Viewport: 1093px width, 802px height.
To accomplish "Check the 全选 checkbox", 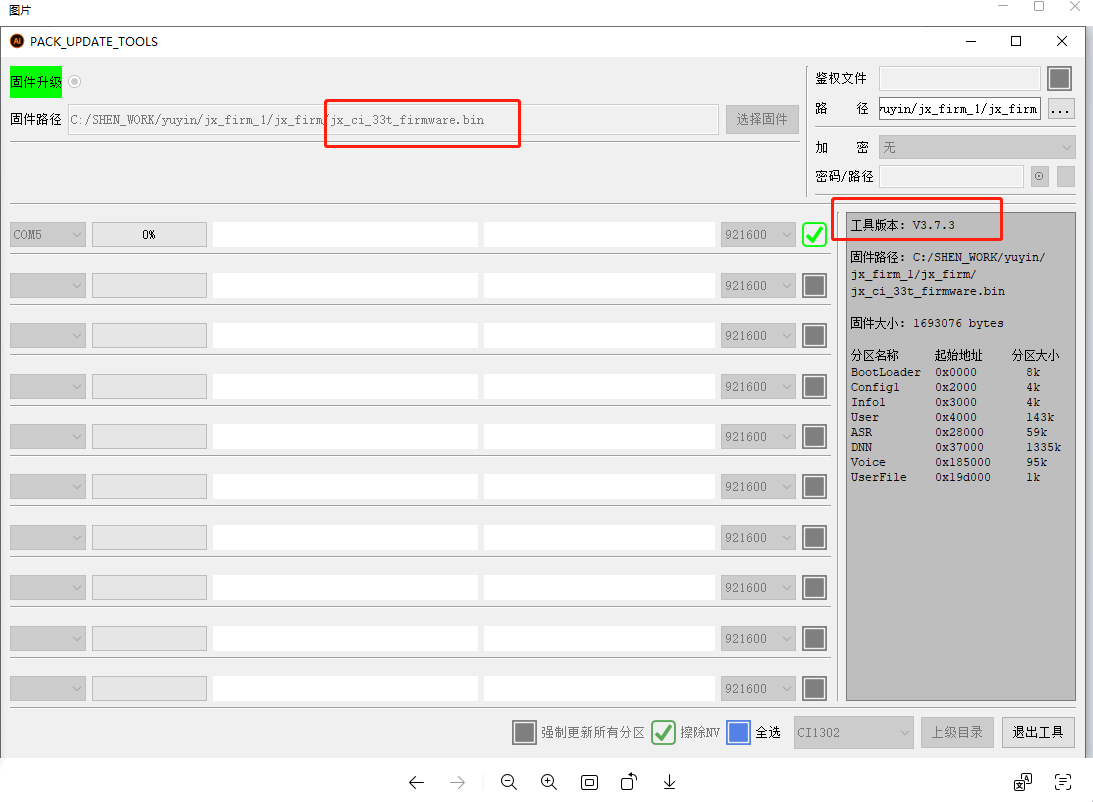I will (738, 732).
